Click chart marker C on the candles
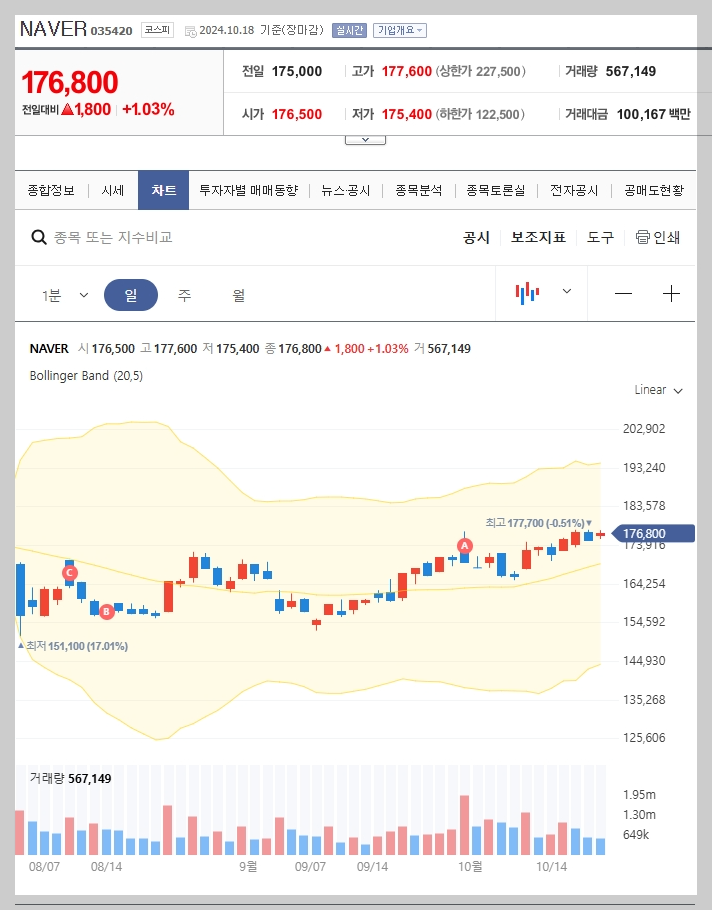Viewport: 712px width, 910px height. click(69, 573)
